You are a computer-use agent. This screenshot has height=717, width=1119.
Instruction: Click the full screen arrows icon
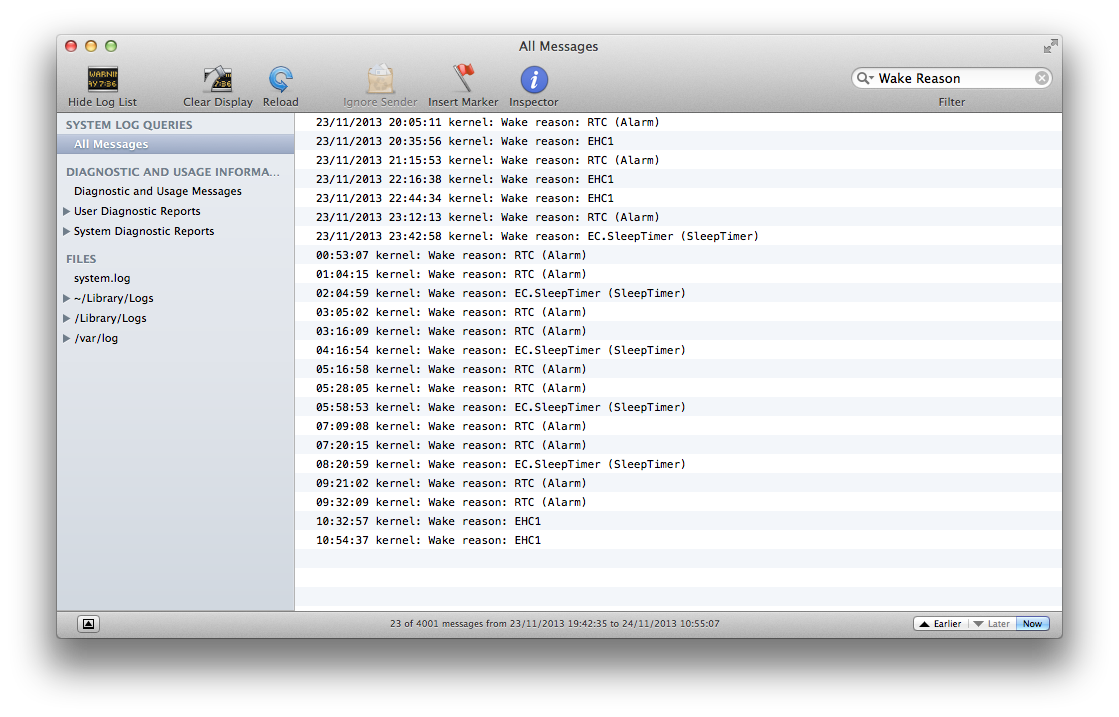pos(1050,46)
